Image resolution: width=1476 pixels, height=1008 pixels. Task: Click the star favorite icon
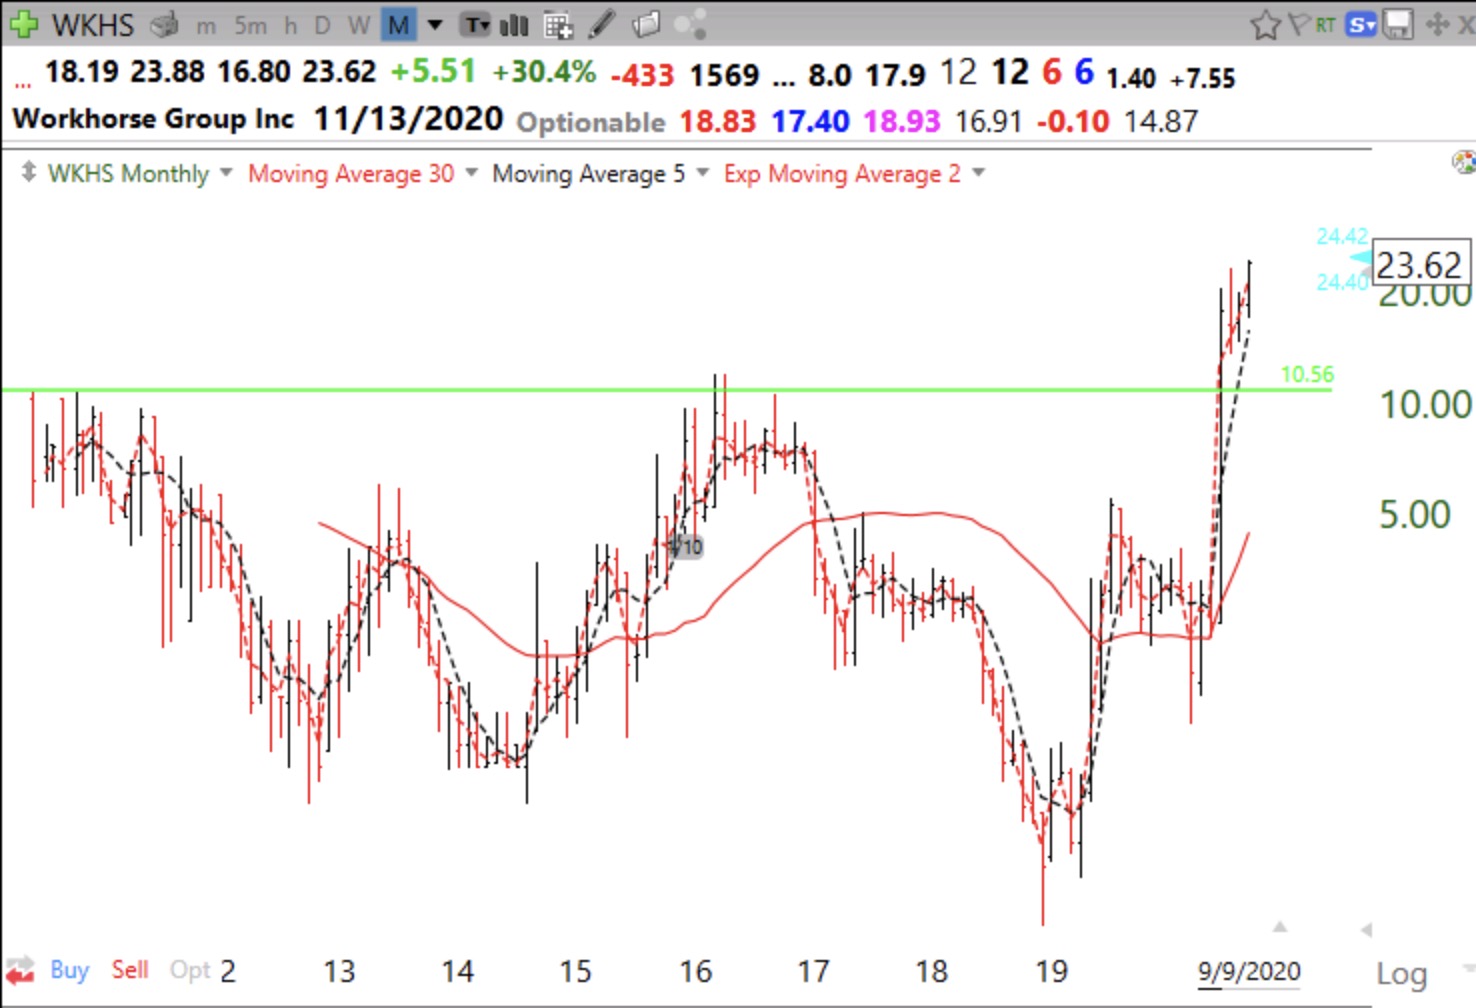click(x=1265, y=25)
